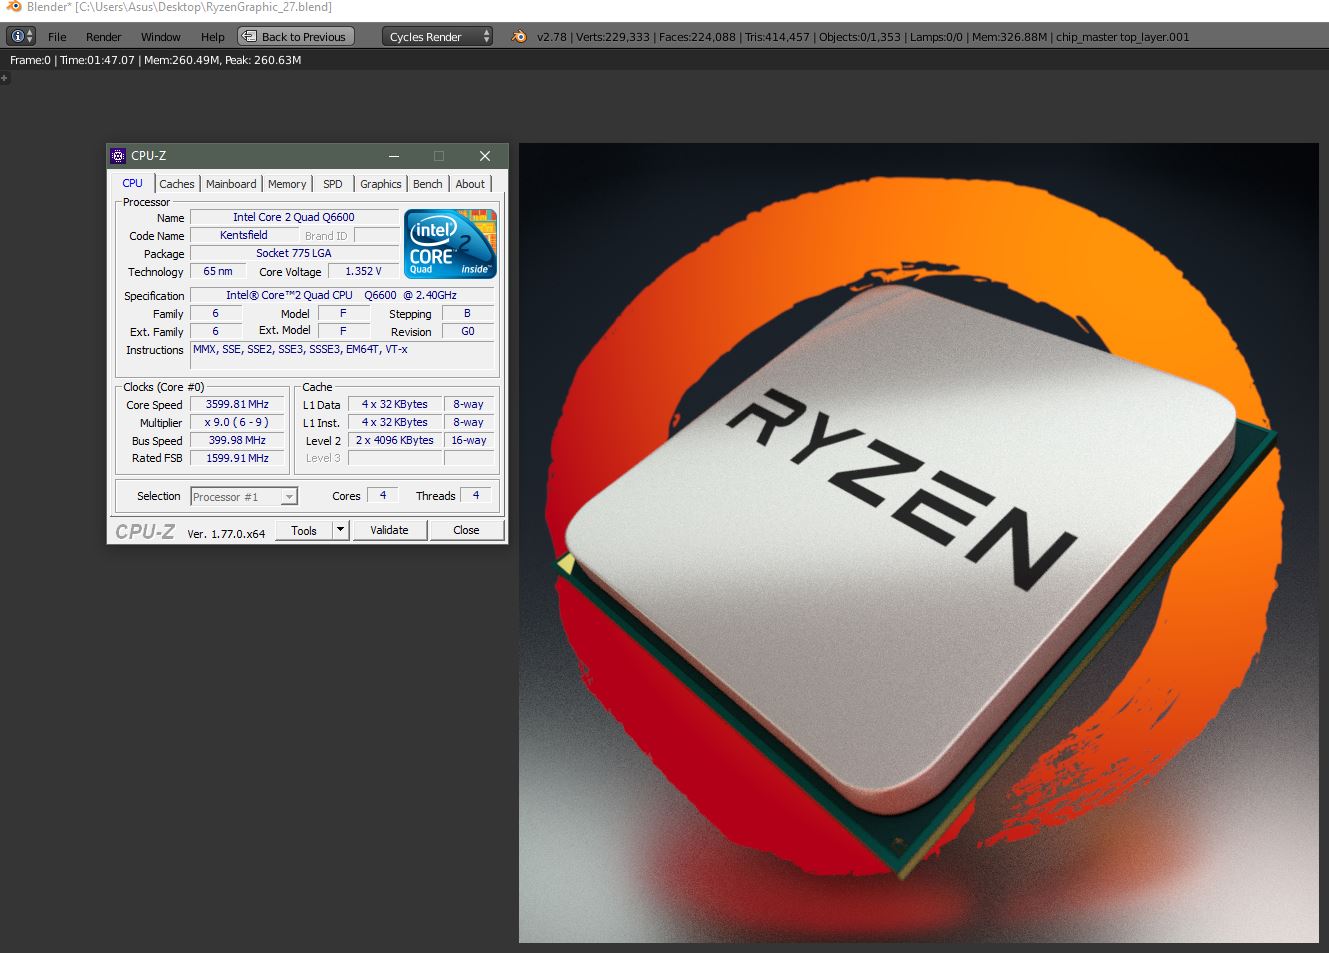Open the Tools dropdown arrow in CPU-Z
1329x953 pixels.
[340, 530]
